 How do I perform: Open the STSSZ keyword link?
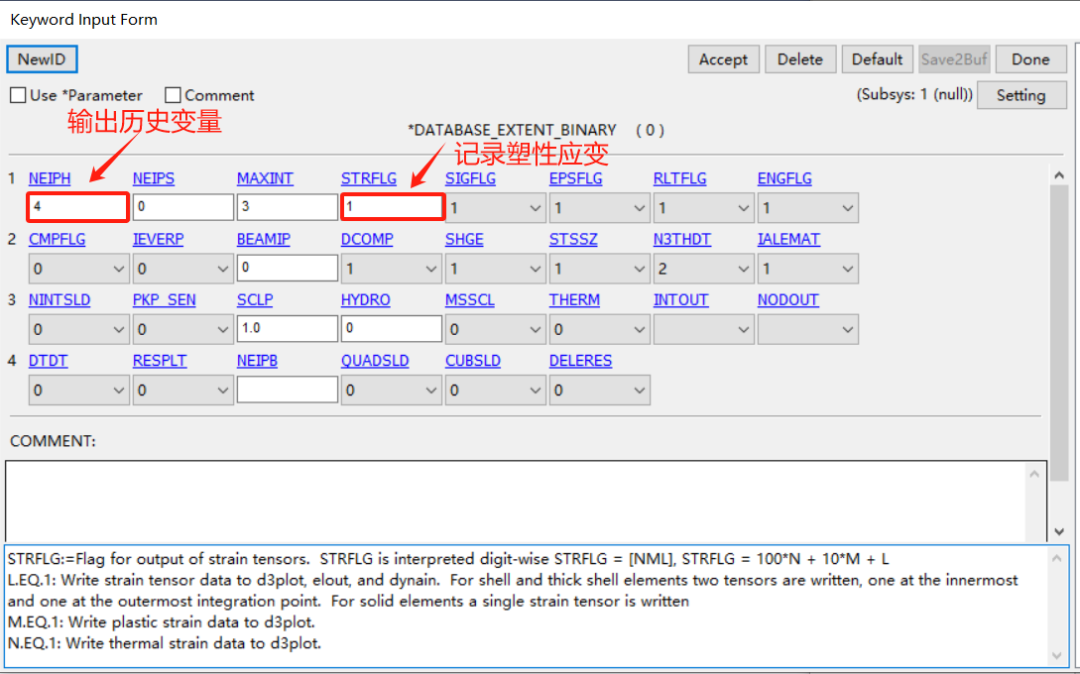click(x=573, y=239)
